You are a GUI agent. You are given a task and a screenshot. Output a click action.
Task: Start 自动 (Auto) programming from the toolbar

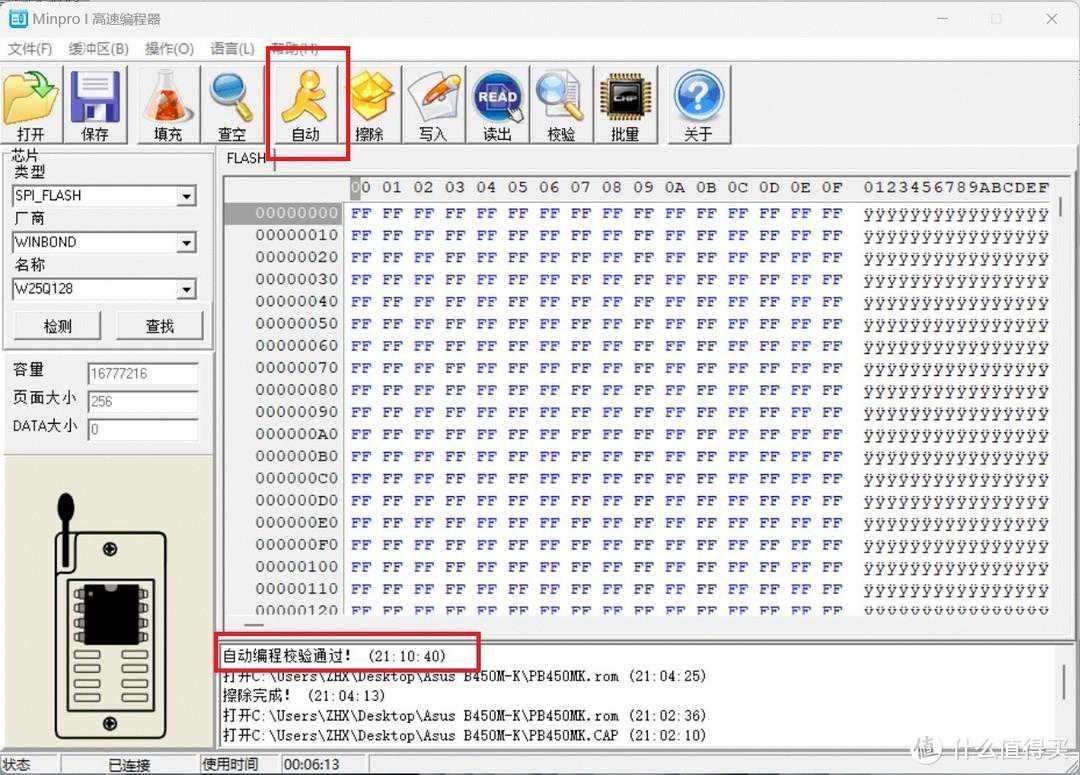[x=305, y=105]
